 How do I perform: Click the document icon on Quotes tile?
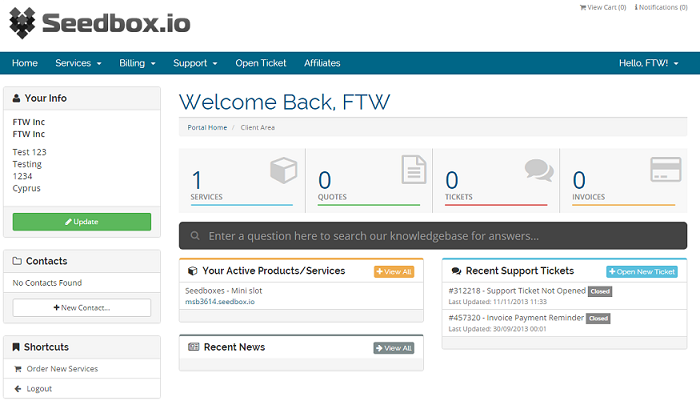tap(414, 169)
